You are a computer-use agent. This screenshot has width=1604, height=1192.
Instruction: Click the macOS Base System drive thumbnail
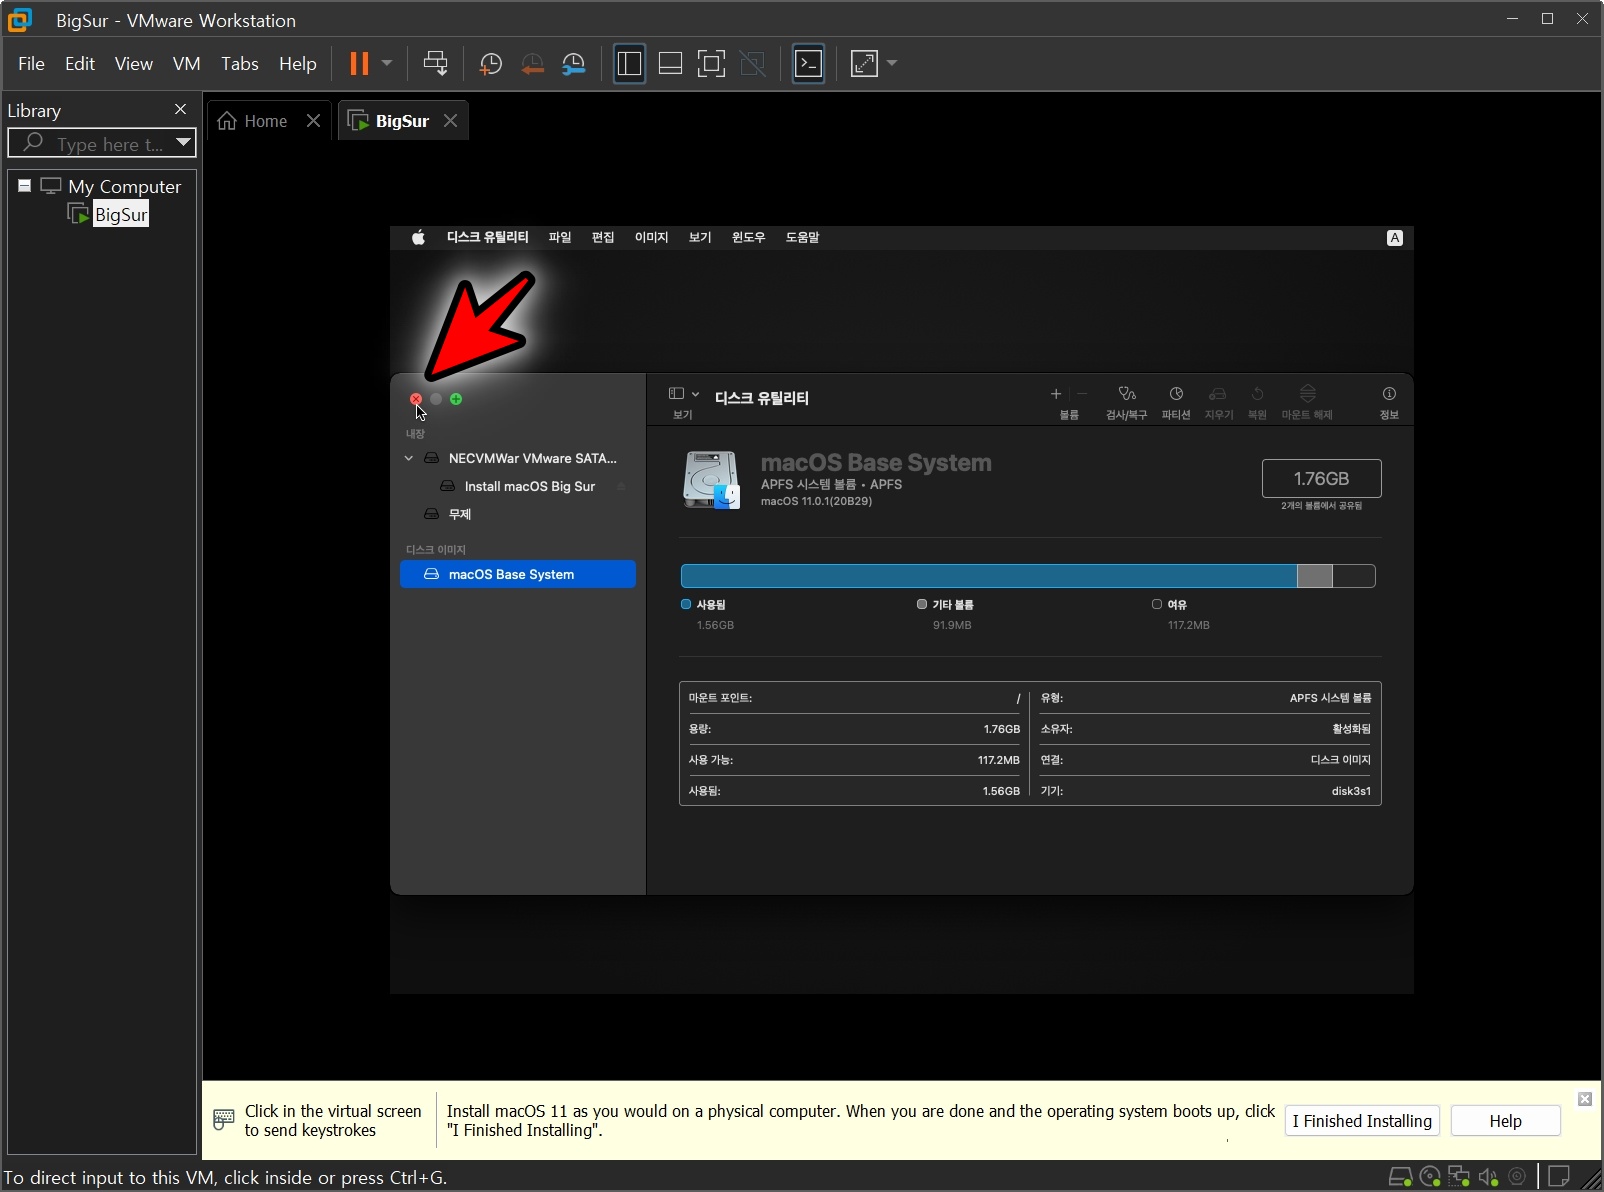(711, 480)
